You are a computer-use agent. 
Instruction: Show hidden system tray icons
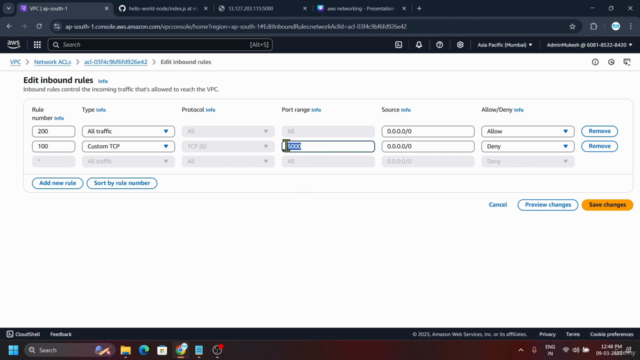[521, 350]
